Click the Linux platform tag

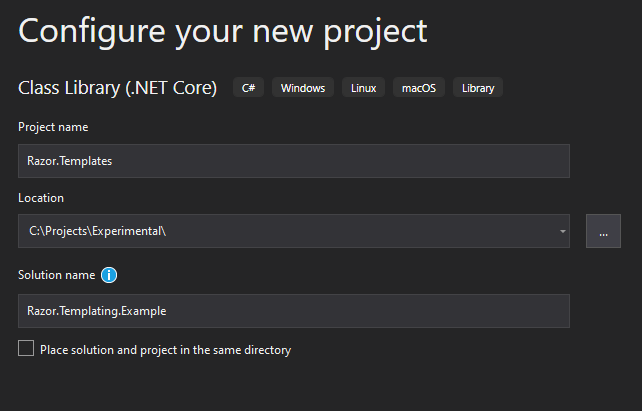point(363,88)
